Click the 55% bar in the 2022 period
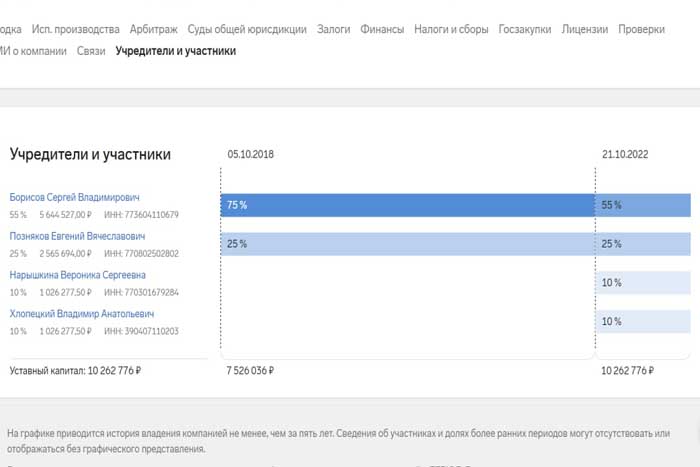Screen dimensions: 700x467 pyautogui.click(x=644, y=205)
